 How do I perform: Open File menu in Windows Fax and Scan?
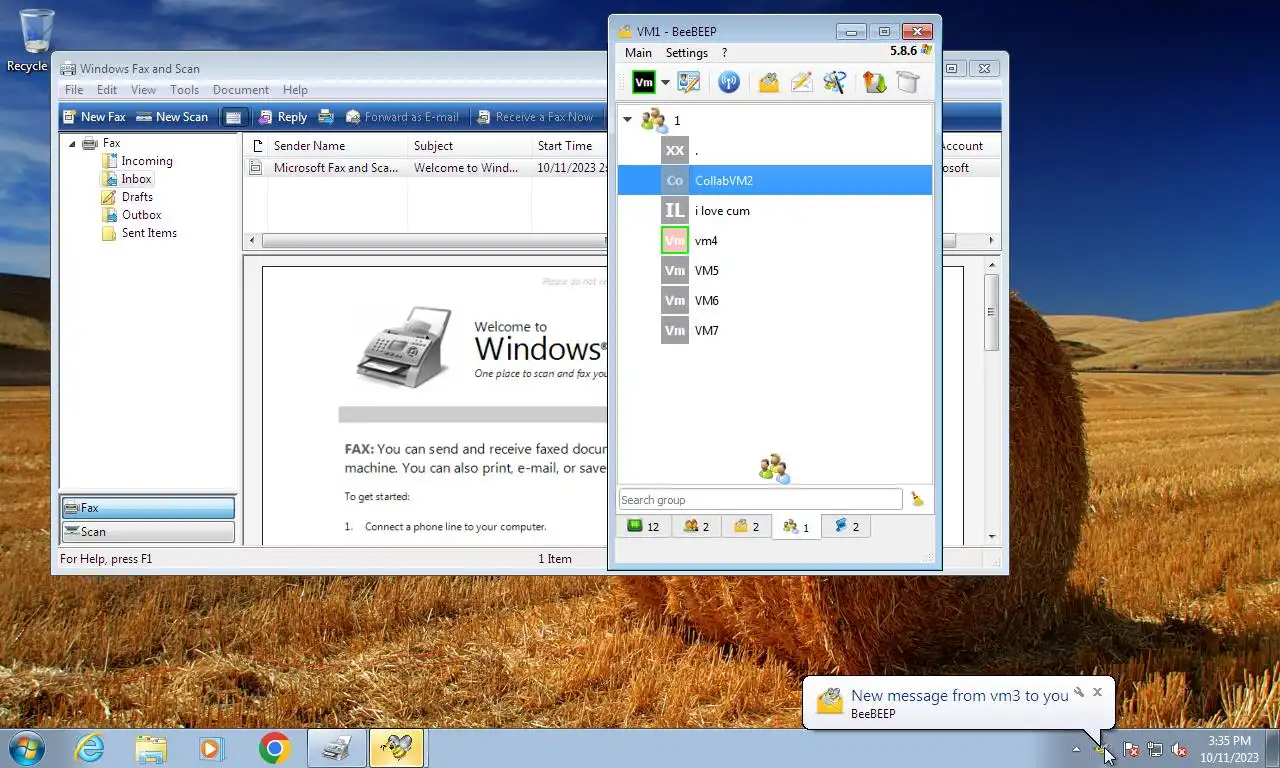[74, 90]
